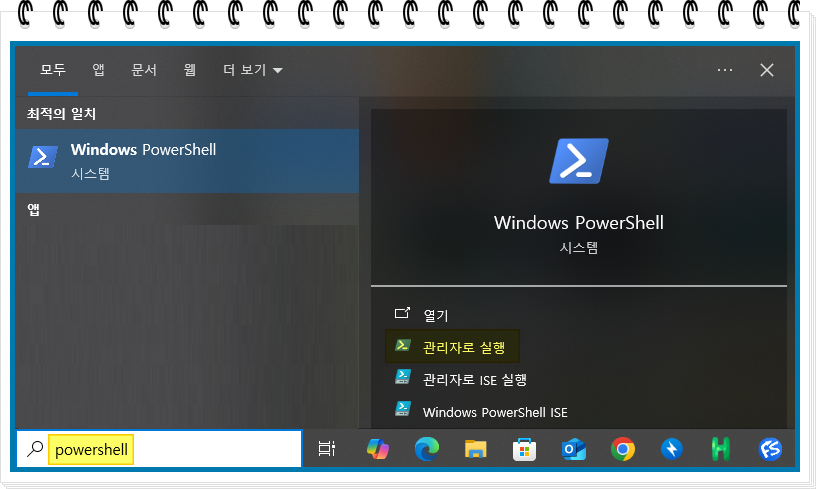Launch Copilot from the taskbar
Screen dimensions: 816x489
pyautogui.click(x=378, y=449)
